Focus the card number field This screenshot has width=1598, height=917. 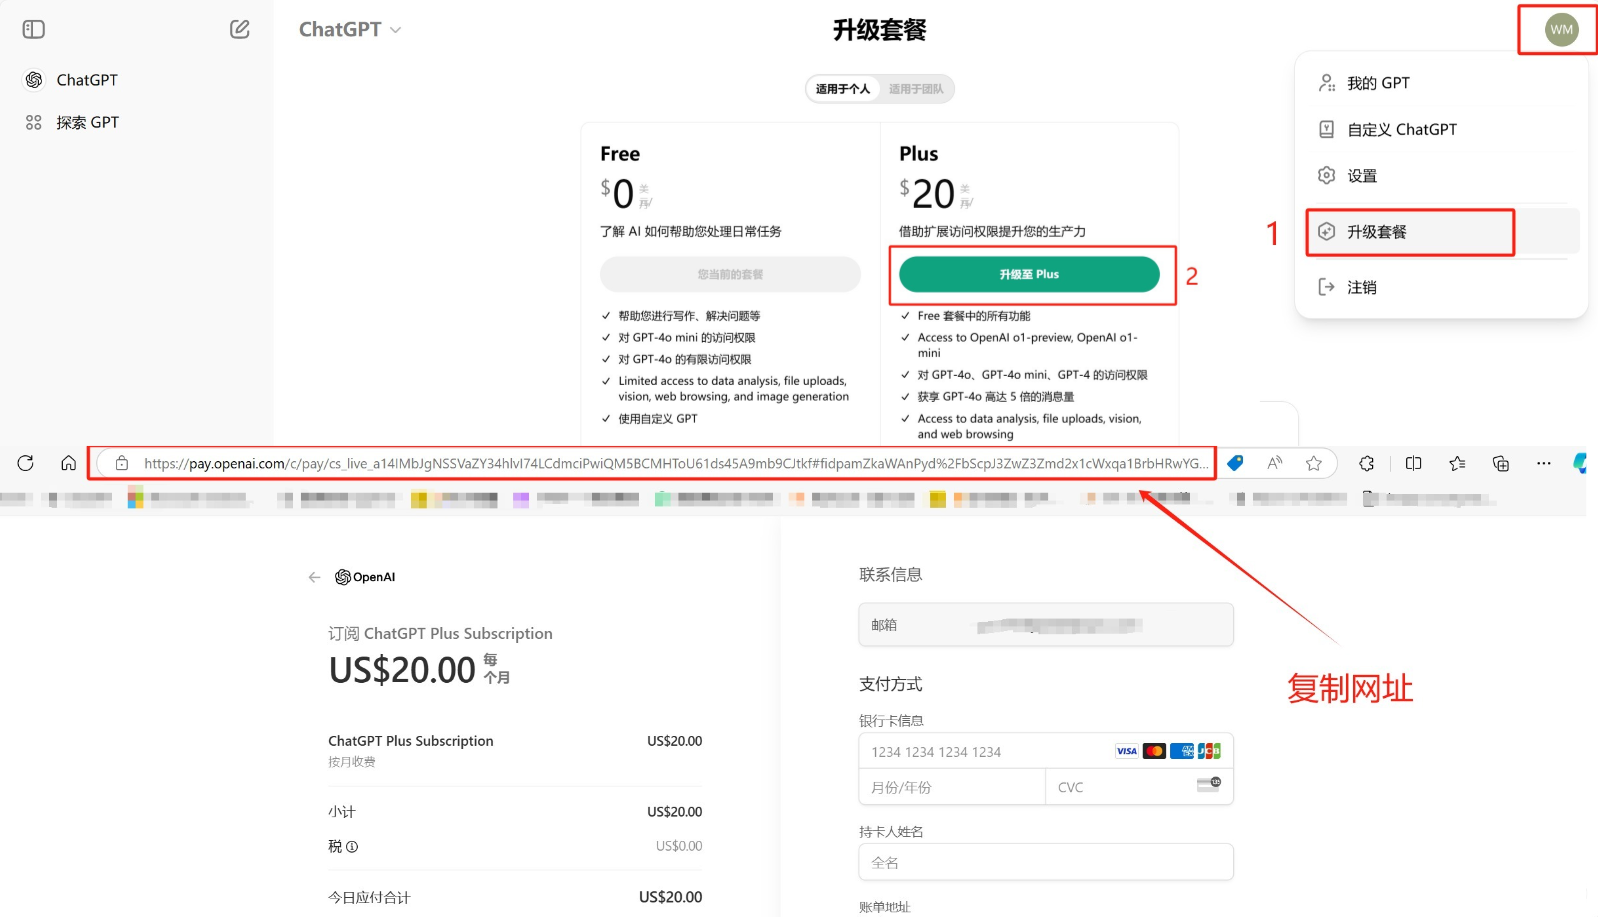tap(1046, 751)
